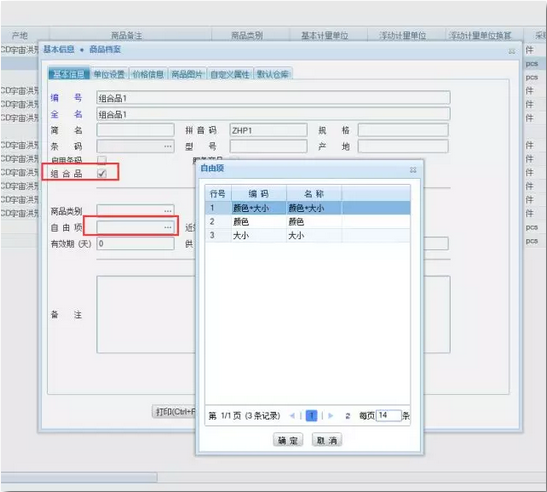Screen dimensions: 547x492
Task: Open the 商品图片 tab
Action: click(x=187, y=74)
